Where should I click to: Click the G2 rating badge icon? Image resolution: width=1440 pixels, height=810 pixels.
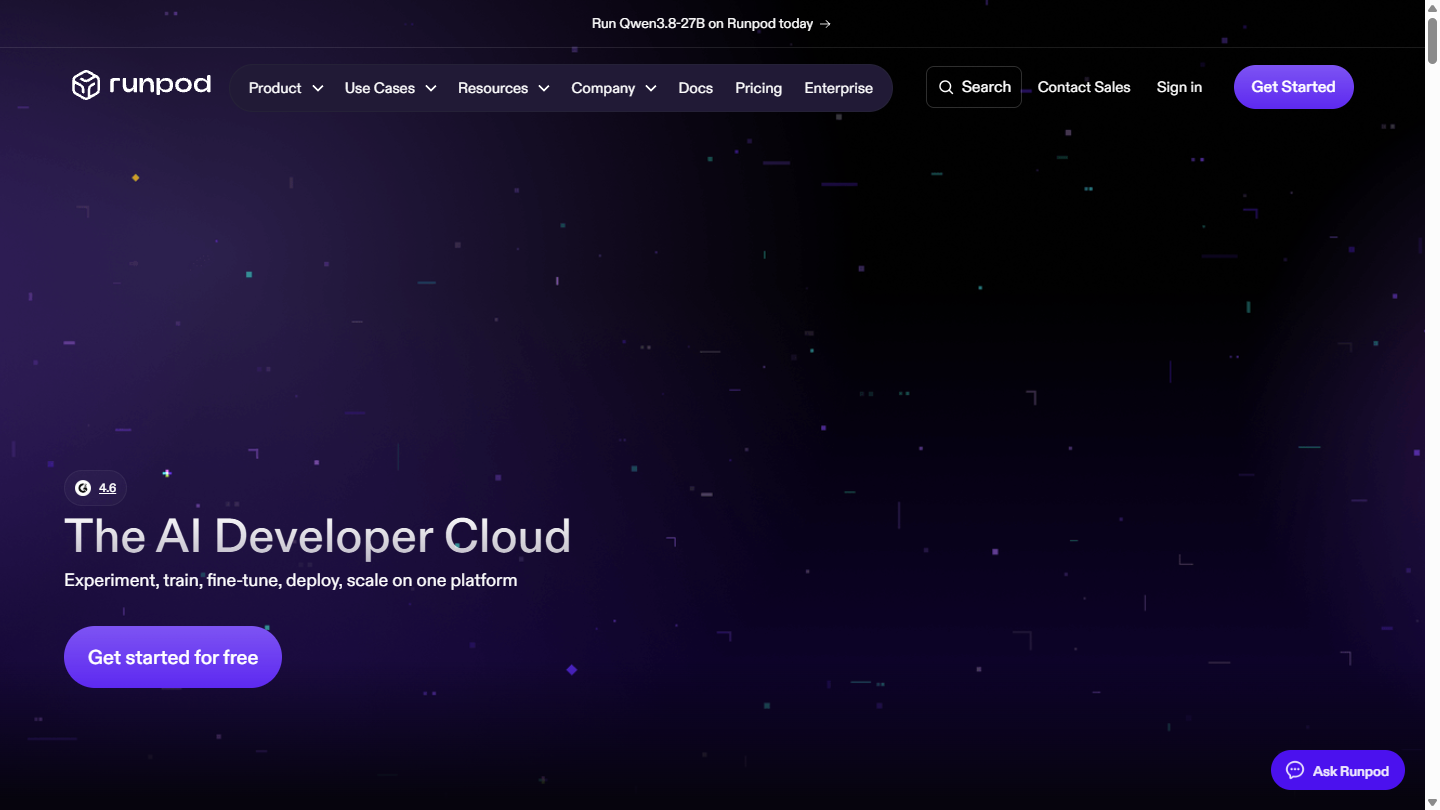click(83, 488)
